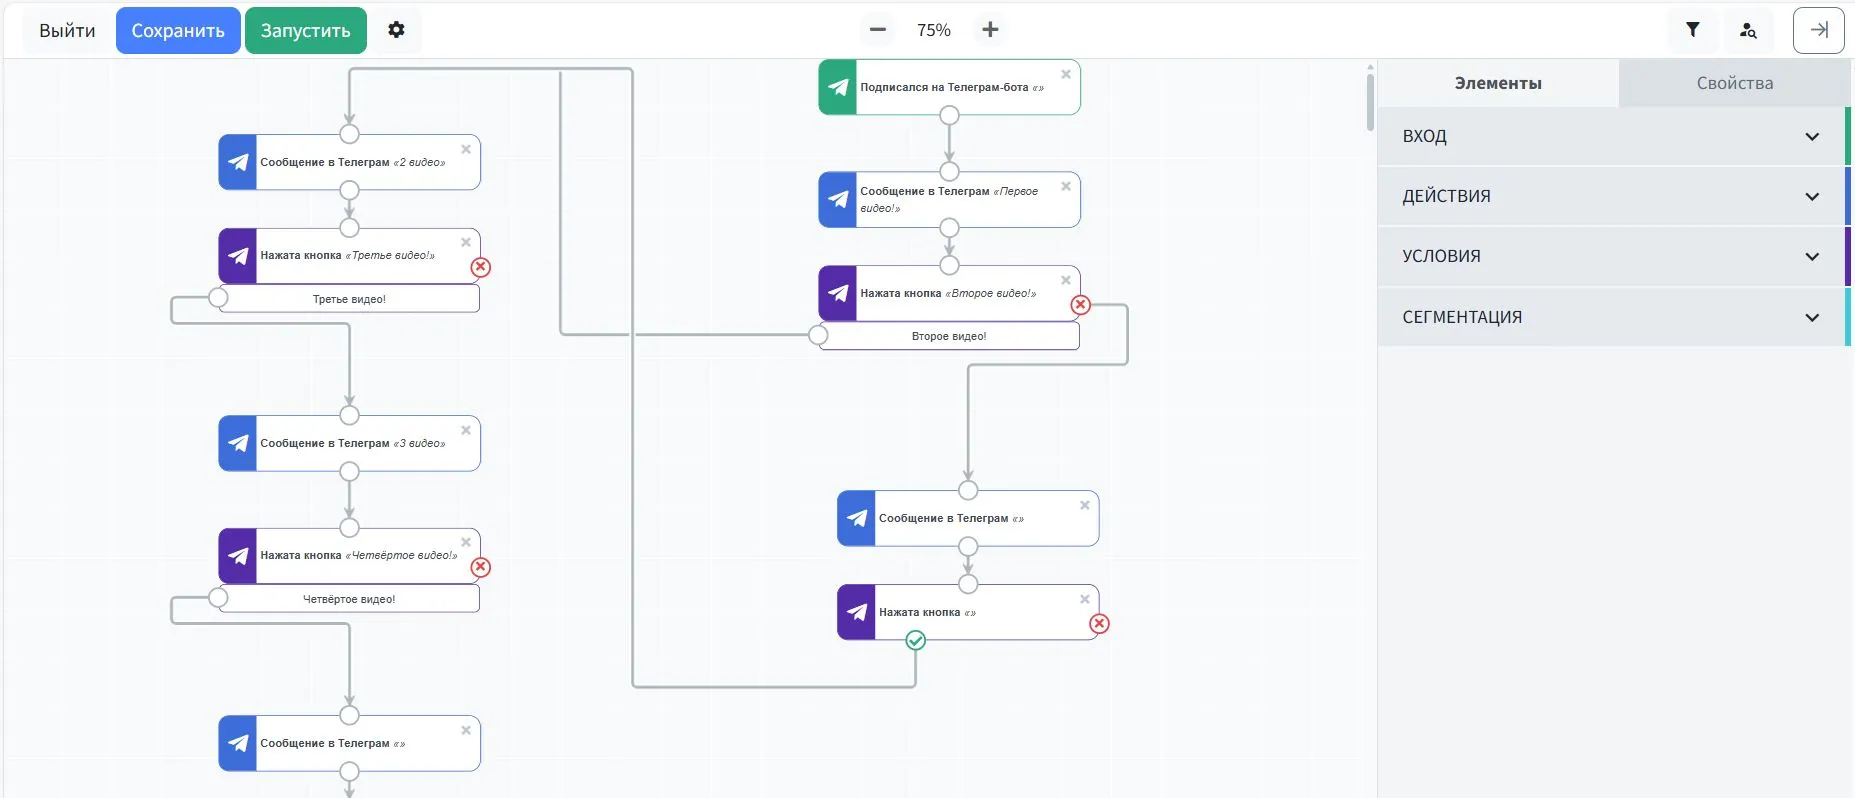This screenshot has width=1855, height=798.
Task: Collapse the side panel with the arrow icon
Action: 1818,30
